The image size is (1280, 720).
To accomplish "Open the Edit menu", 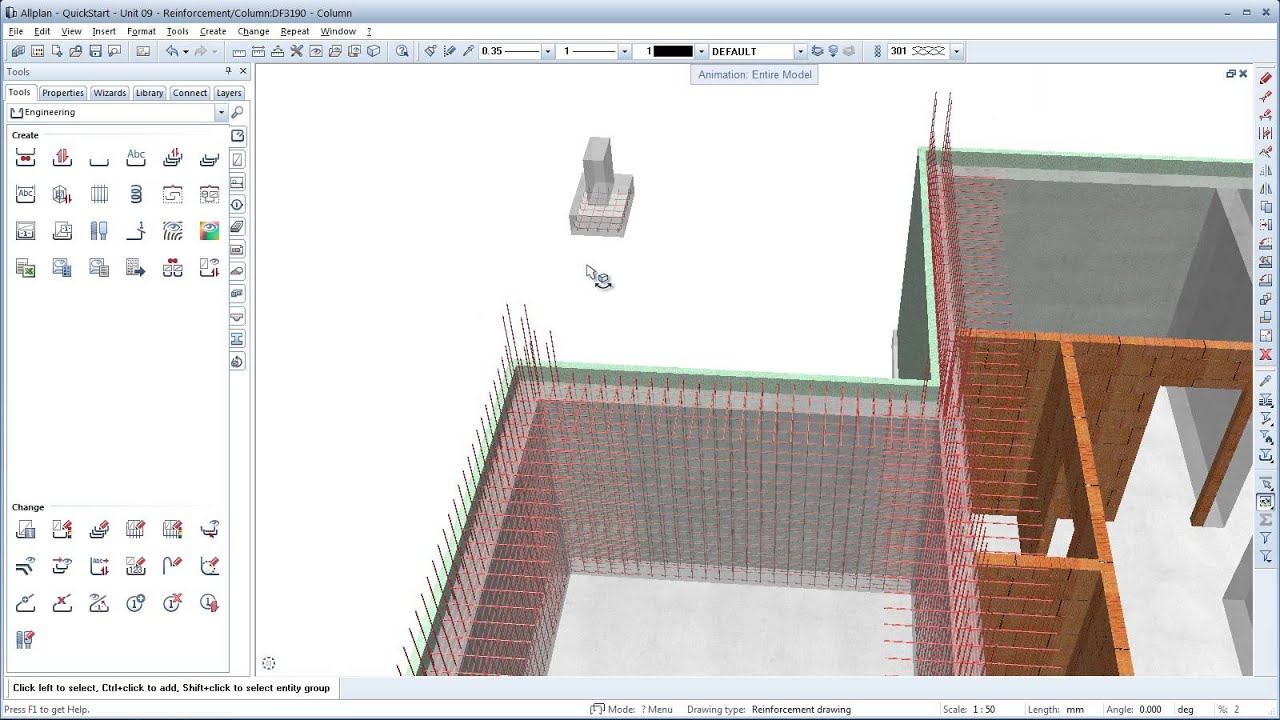I will [42, 31].
